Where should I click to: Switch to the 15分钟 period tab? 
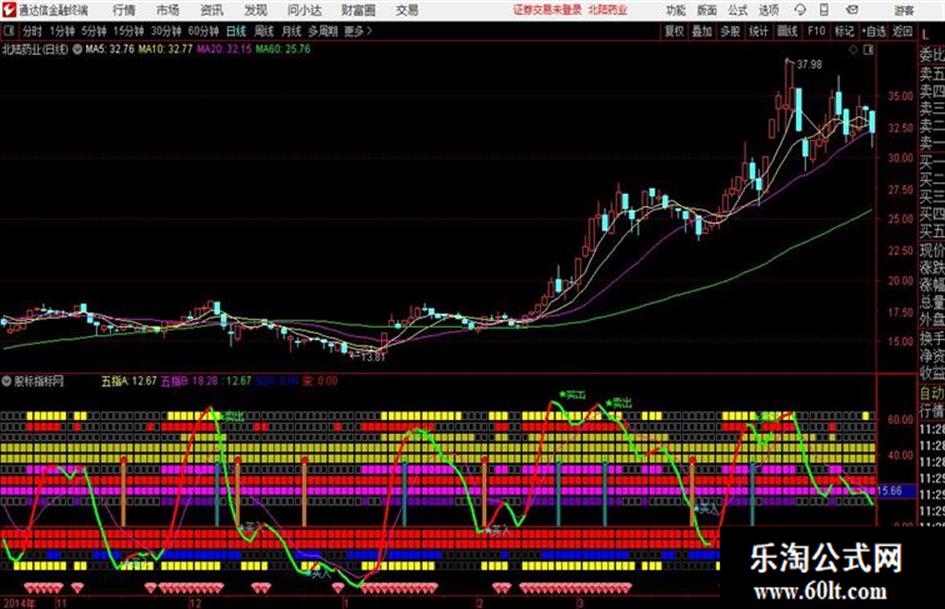(129, 31)
